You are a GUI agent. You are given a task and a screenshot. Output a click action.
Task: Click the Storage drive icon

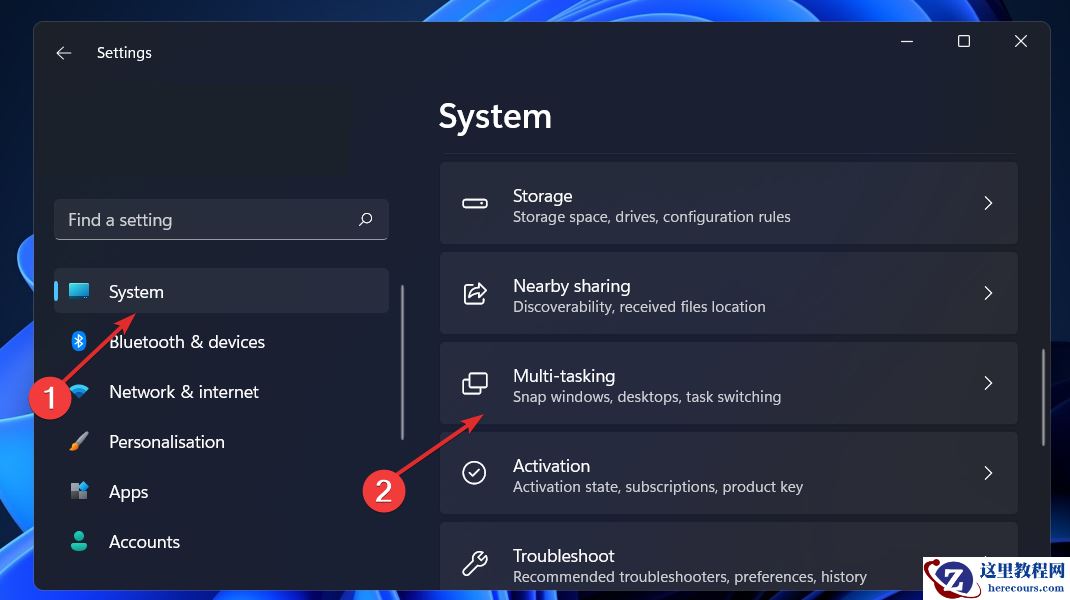(475, 203)
